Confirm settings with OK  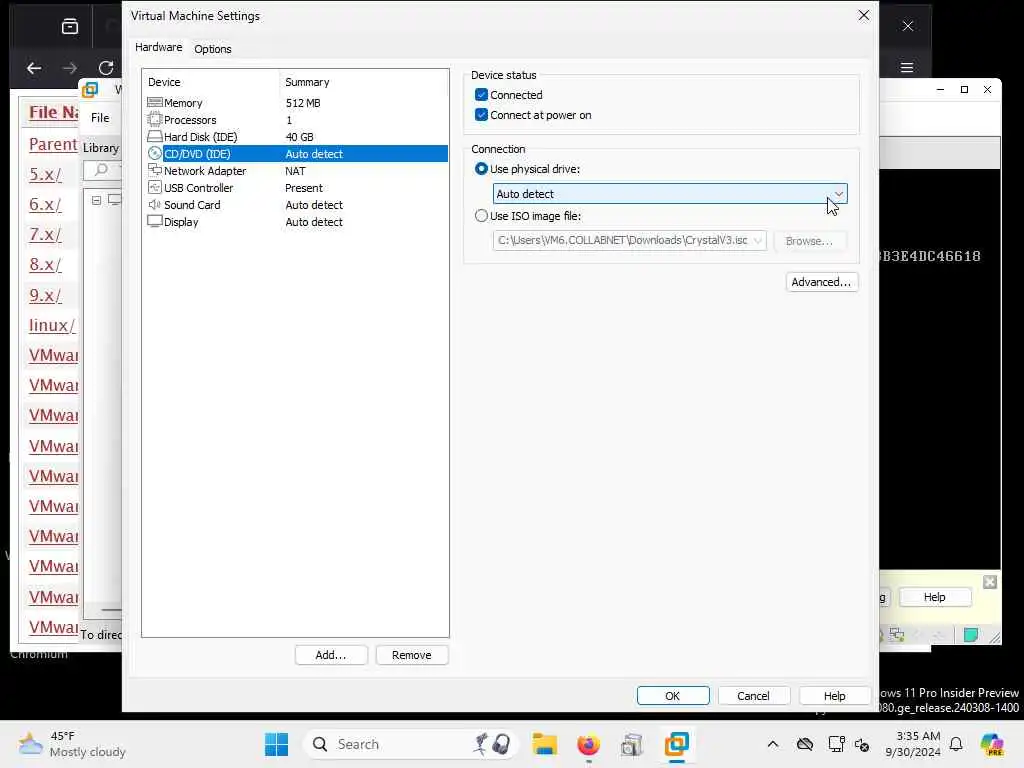click(x=673, y=696)
